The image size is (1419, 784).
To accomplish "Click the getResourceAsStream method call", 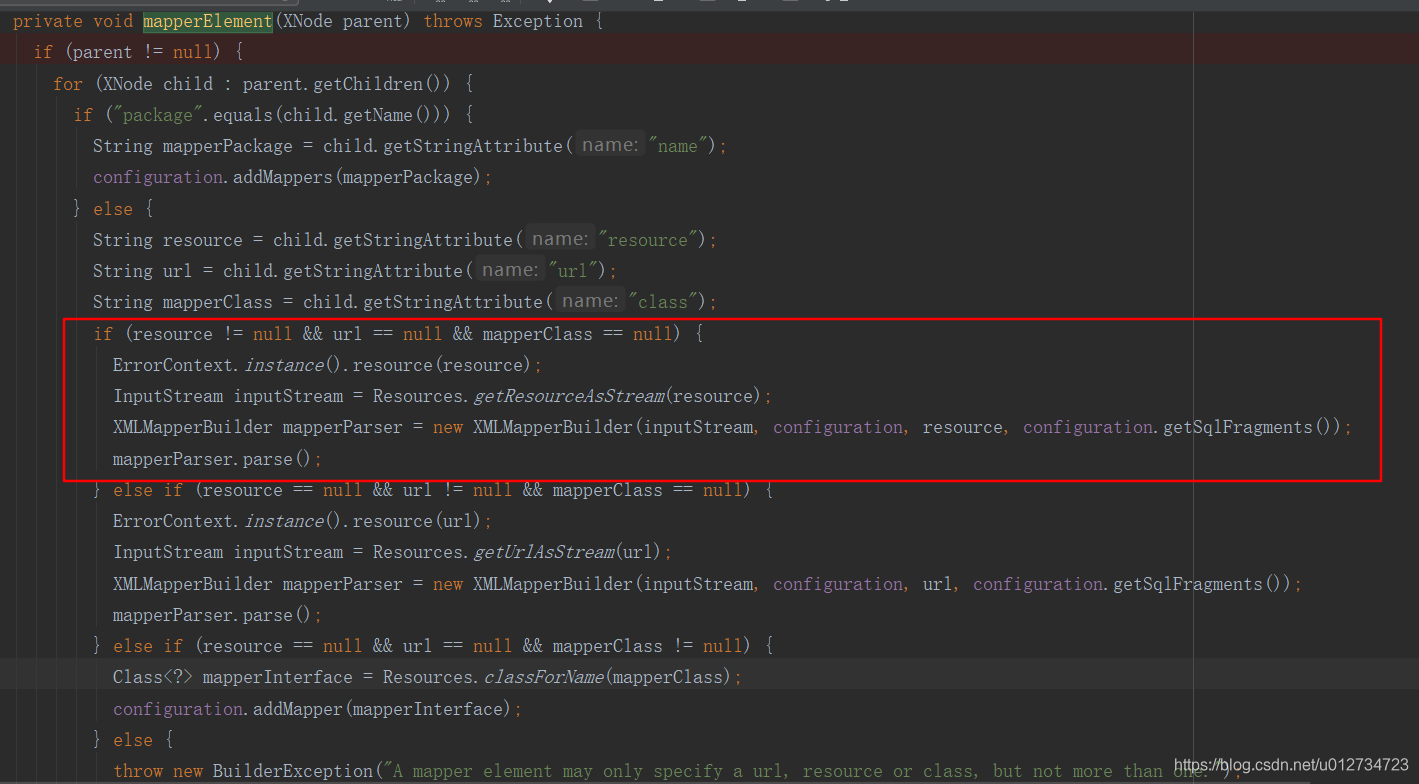I will pos(568,396).
